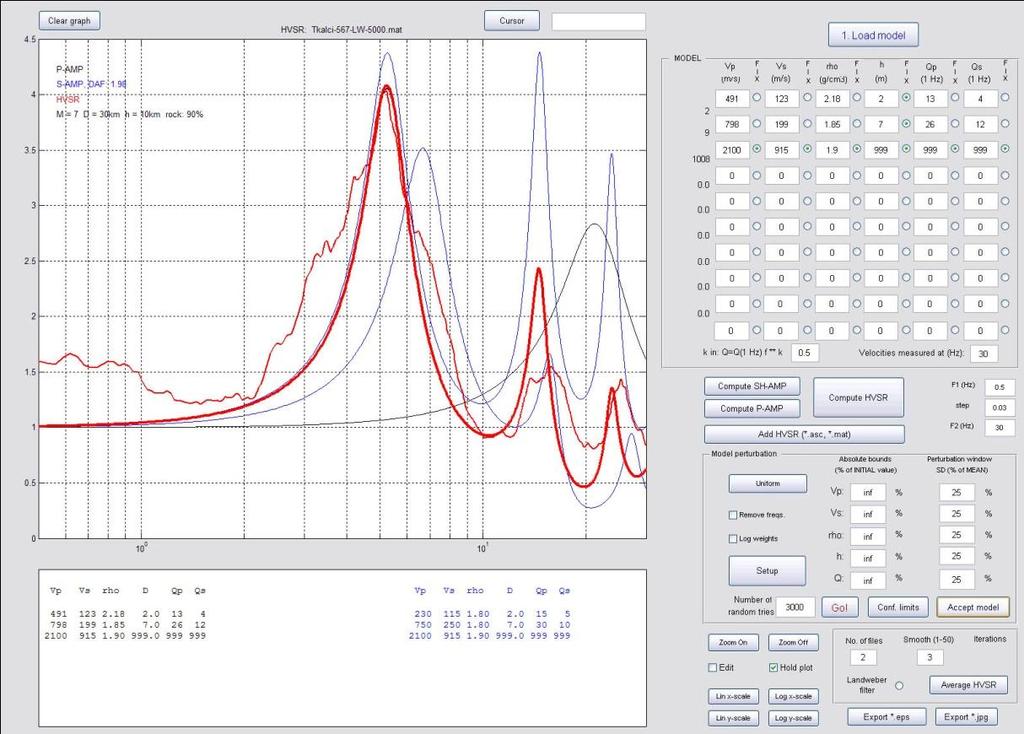Activate the Cursor button above graph
1024x734 pixels.
coord(512,21)
